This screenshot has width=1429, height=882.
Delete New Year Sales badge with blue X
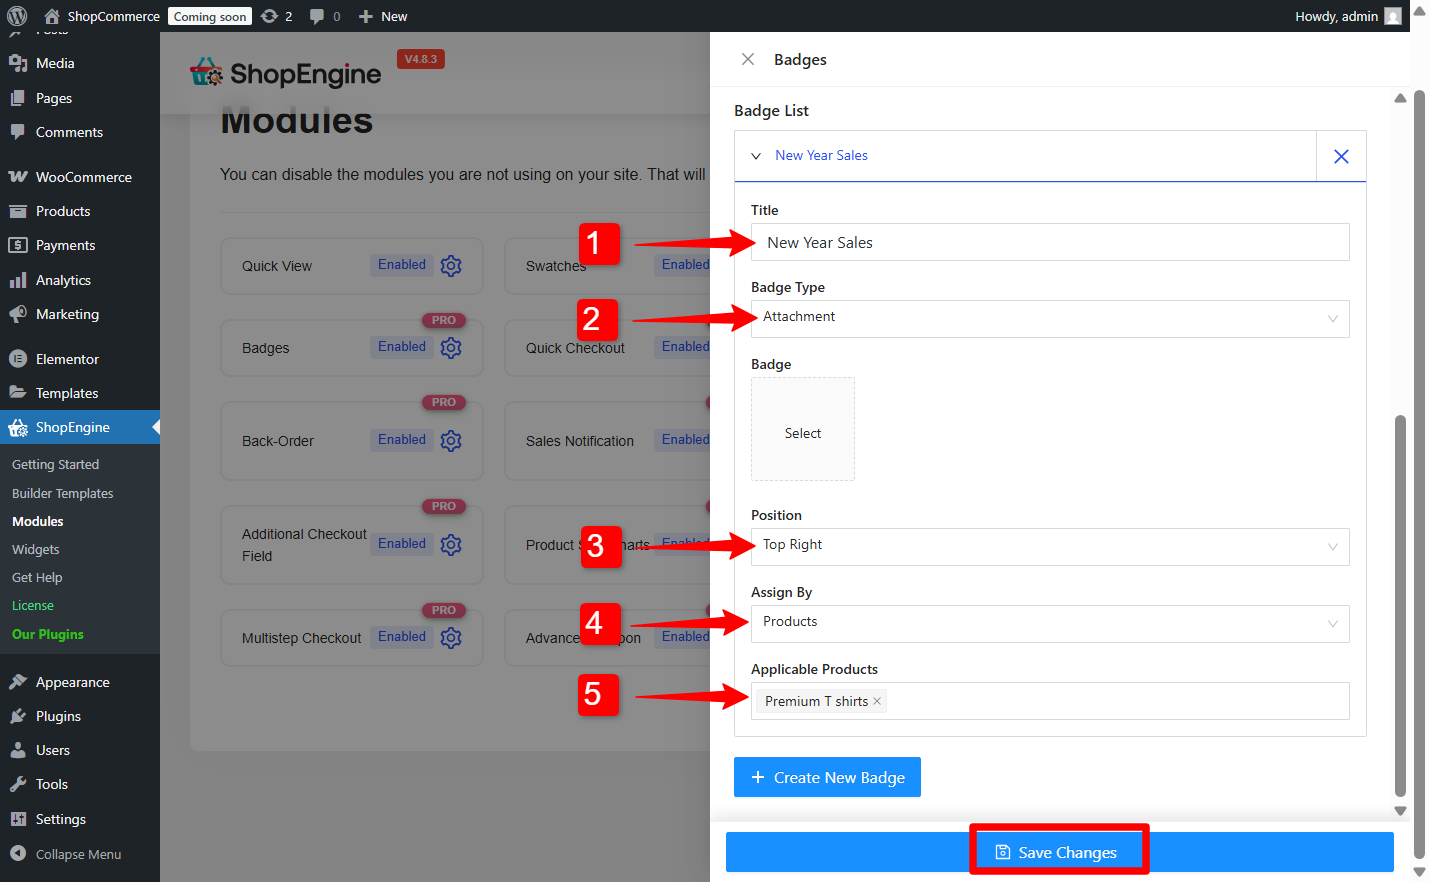[x=1341, y=156]
